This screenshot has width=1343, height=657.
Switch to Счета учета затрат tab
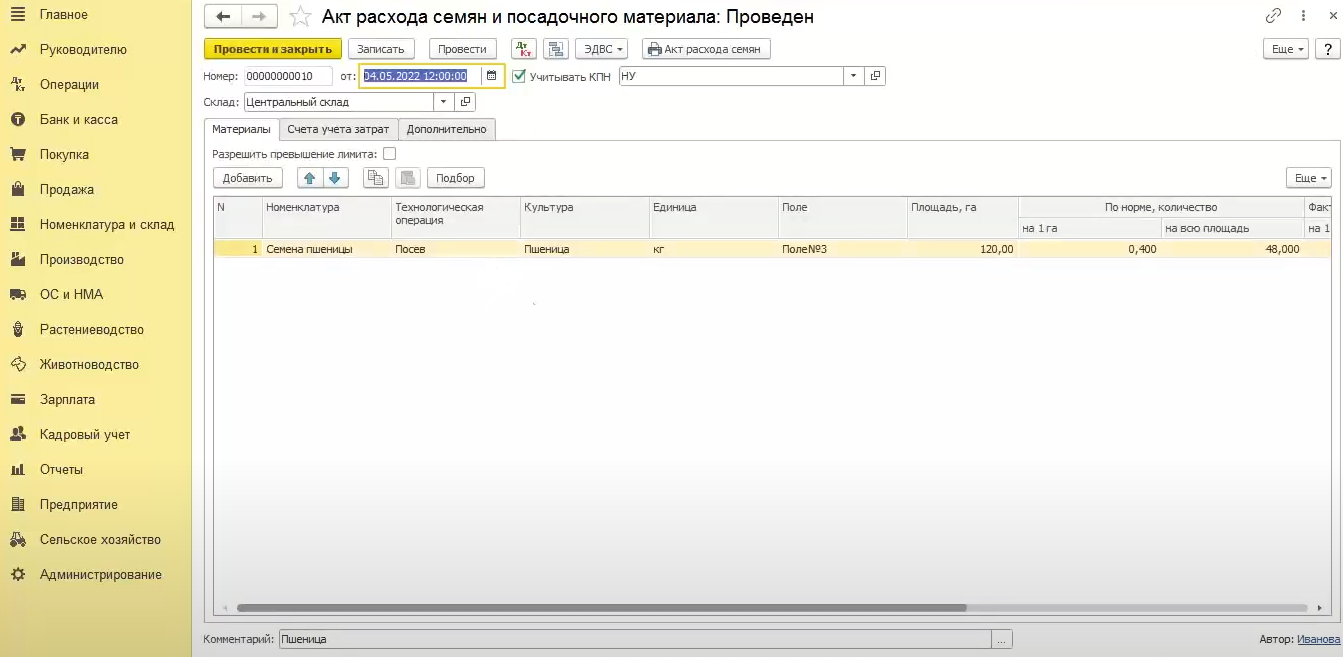click(338, 129)
